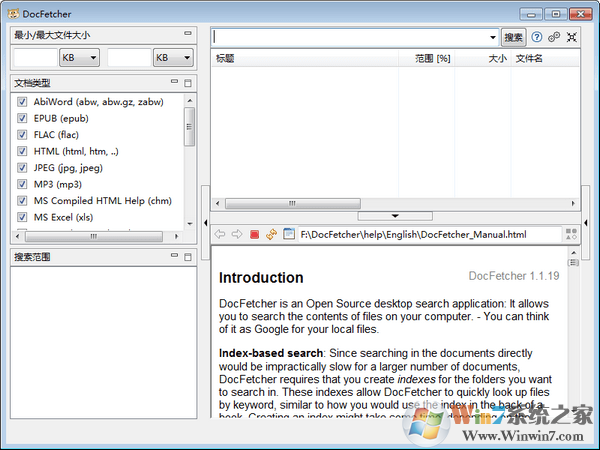The width and height of the screenshot is (600, 450).
Task: Expand the search history dropdown arrow
Action: pos(492,38)
